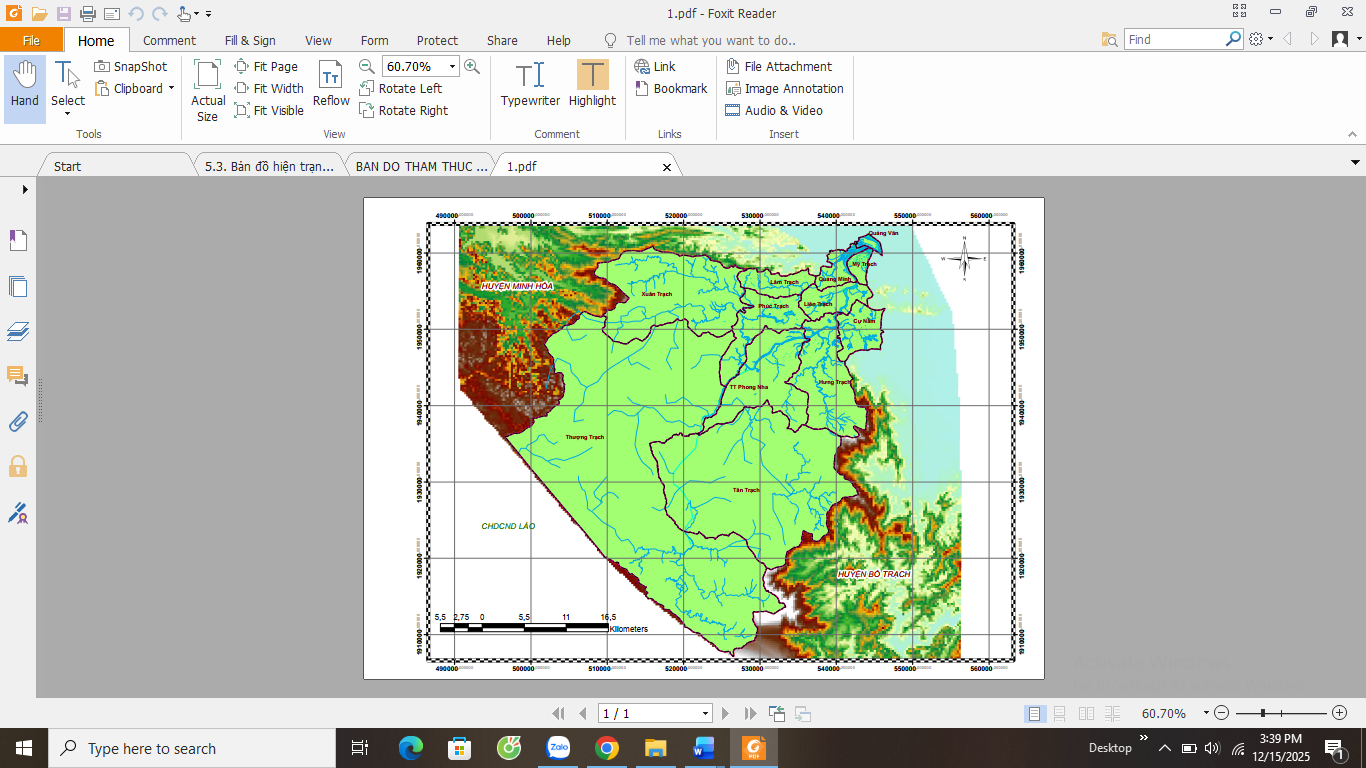The width and height of the screenshot is (1366, 768).
Task: Click the zoom slider in status bar
Action: [1280, 714]
